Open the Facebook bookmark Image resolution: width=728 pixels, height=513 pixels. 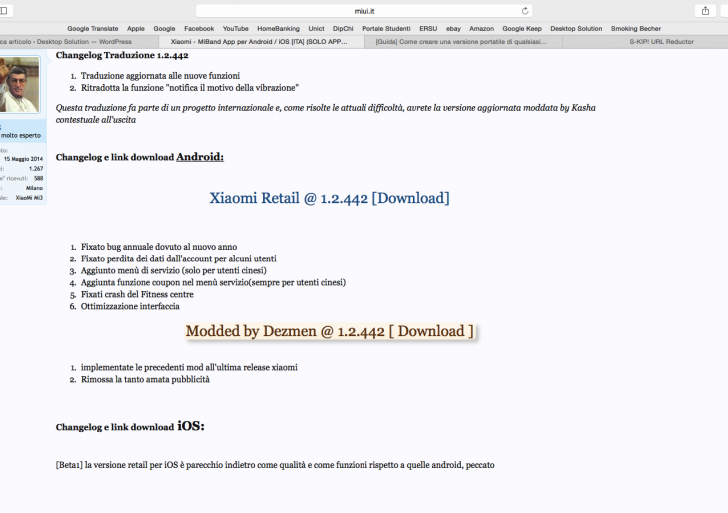(x=199, y=28)
